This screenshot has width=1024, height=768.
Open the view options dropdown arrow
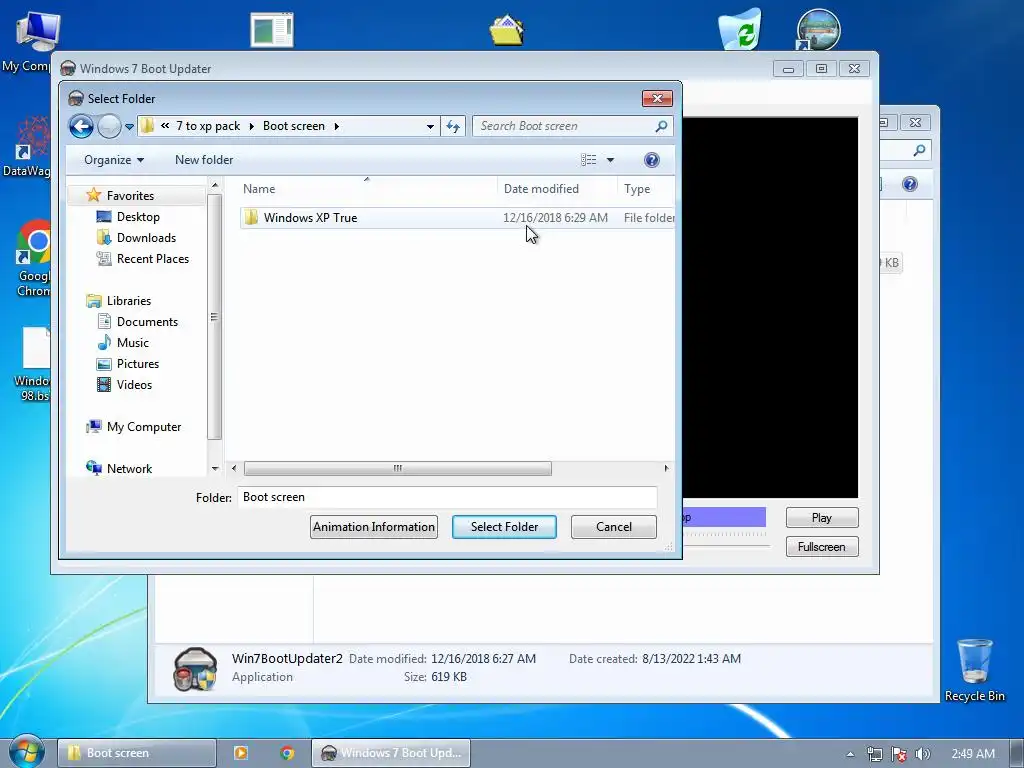coord(610,160)
